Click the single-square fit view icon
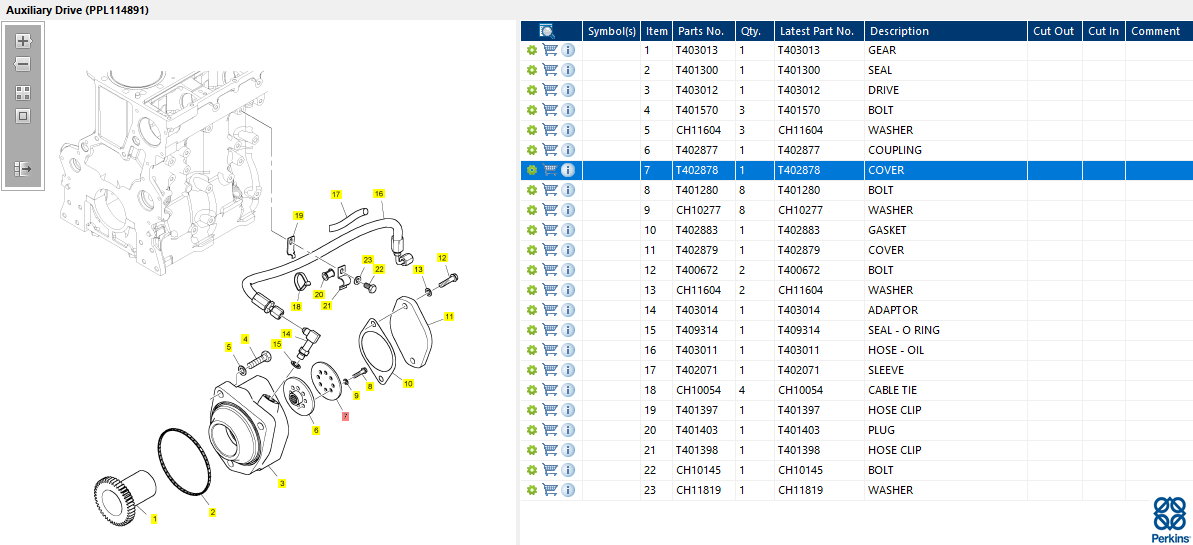The width and height of the screenshot is (1193, 545). click(23, 116)
